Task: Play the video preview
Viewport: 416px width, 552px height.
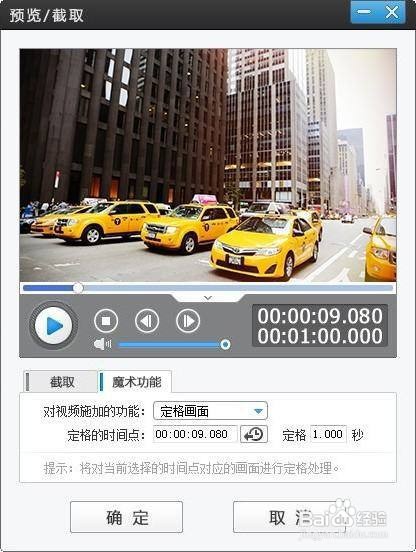Action: [x=53, y=325]
